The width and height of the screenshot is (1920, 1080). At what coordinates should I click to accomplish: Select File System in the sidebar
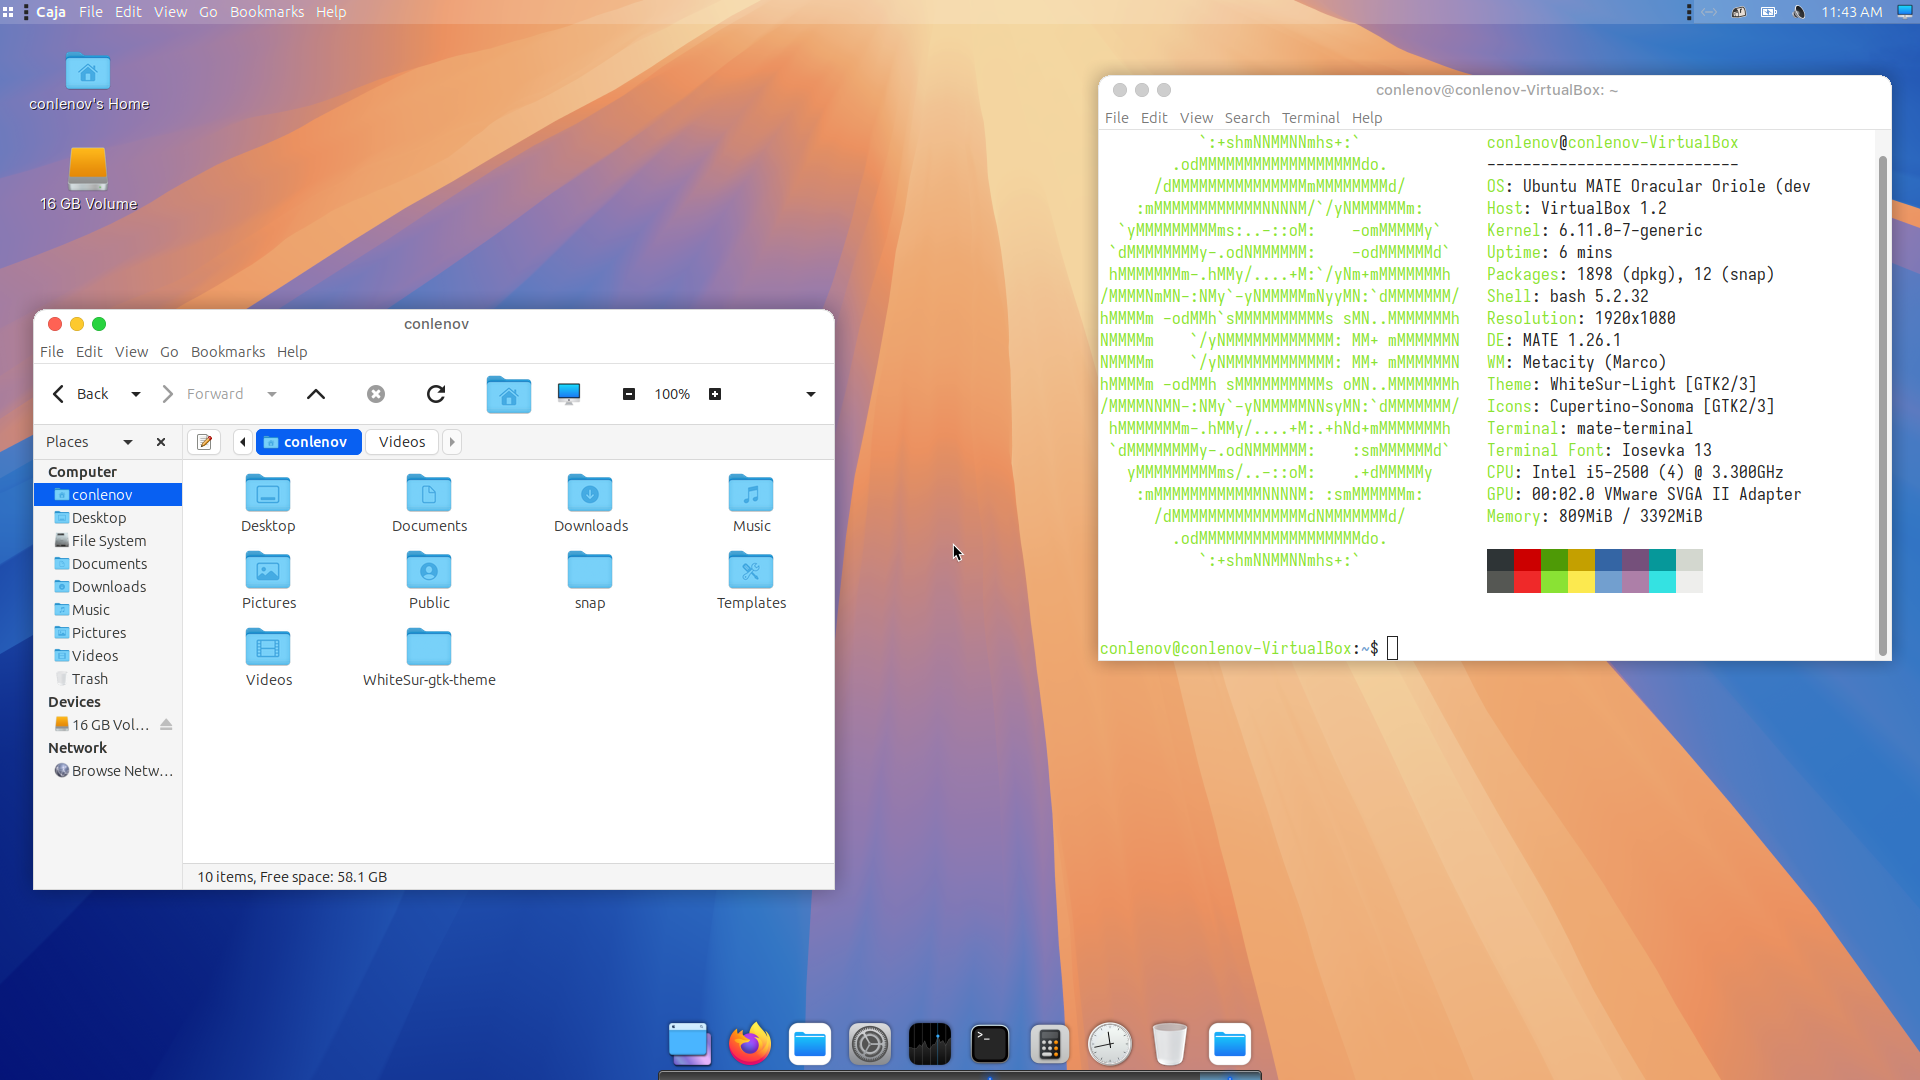tap(108, 541)
